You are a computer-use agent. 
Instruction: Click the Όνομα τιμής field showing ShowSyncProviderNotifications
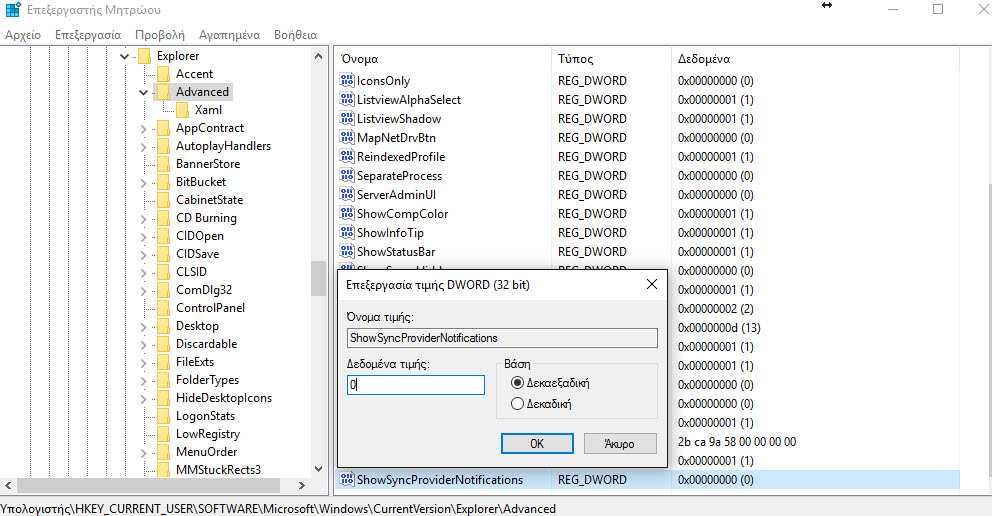click(x=502, y=338)
